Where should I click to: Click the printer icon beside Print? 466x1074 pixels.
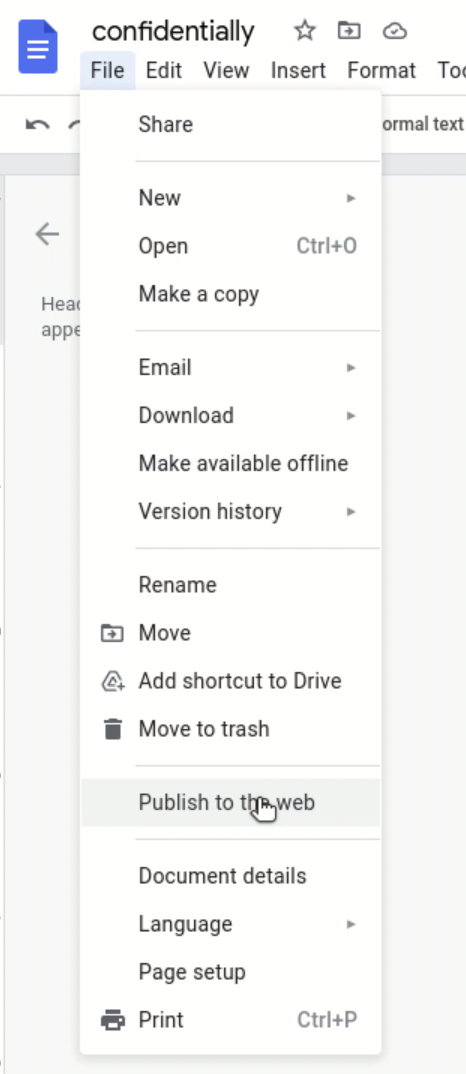[113, 1021]
